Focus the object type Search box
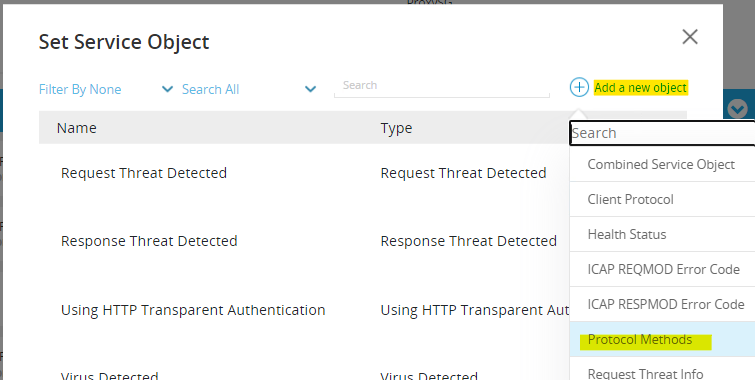 tap(662, 132)
